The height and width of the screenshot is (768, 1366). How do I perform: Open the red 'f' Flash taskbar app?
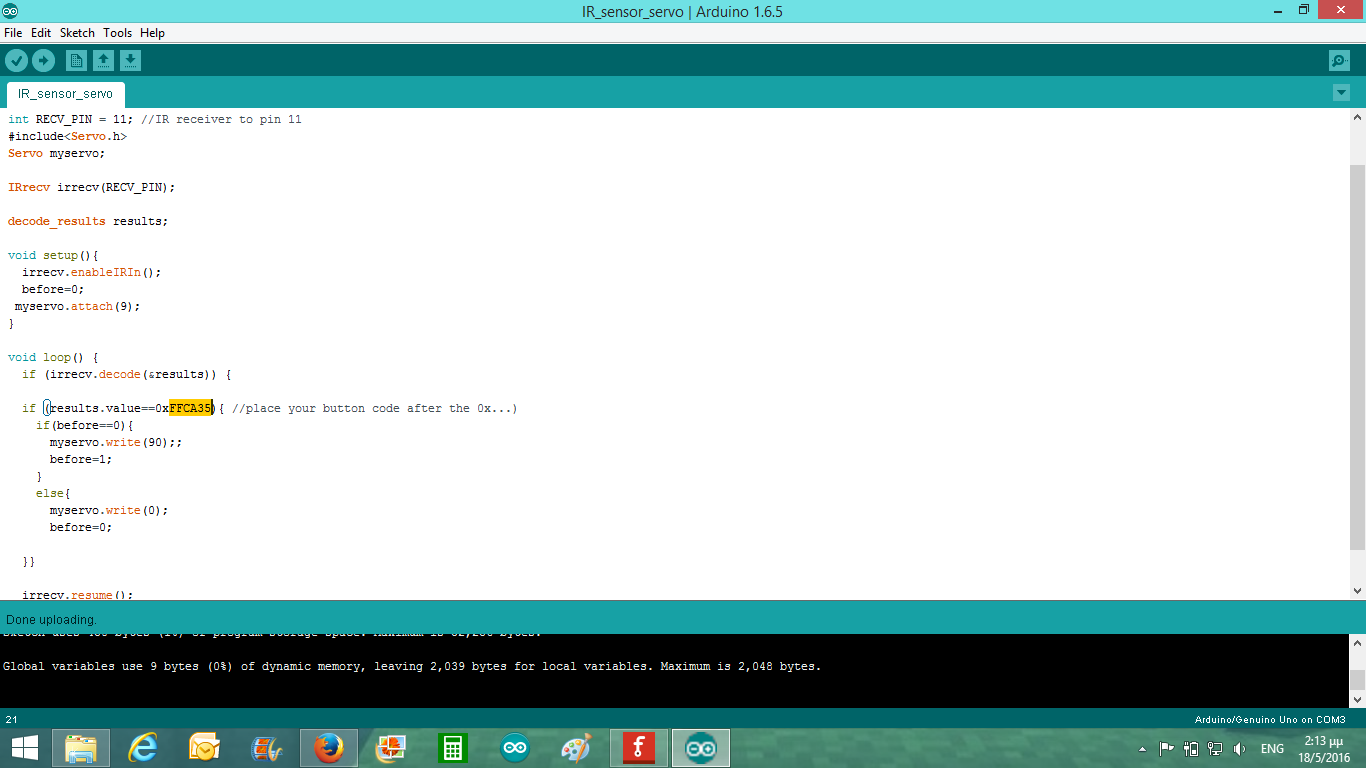pos(638,748)
